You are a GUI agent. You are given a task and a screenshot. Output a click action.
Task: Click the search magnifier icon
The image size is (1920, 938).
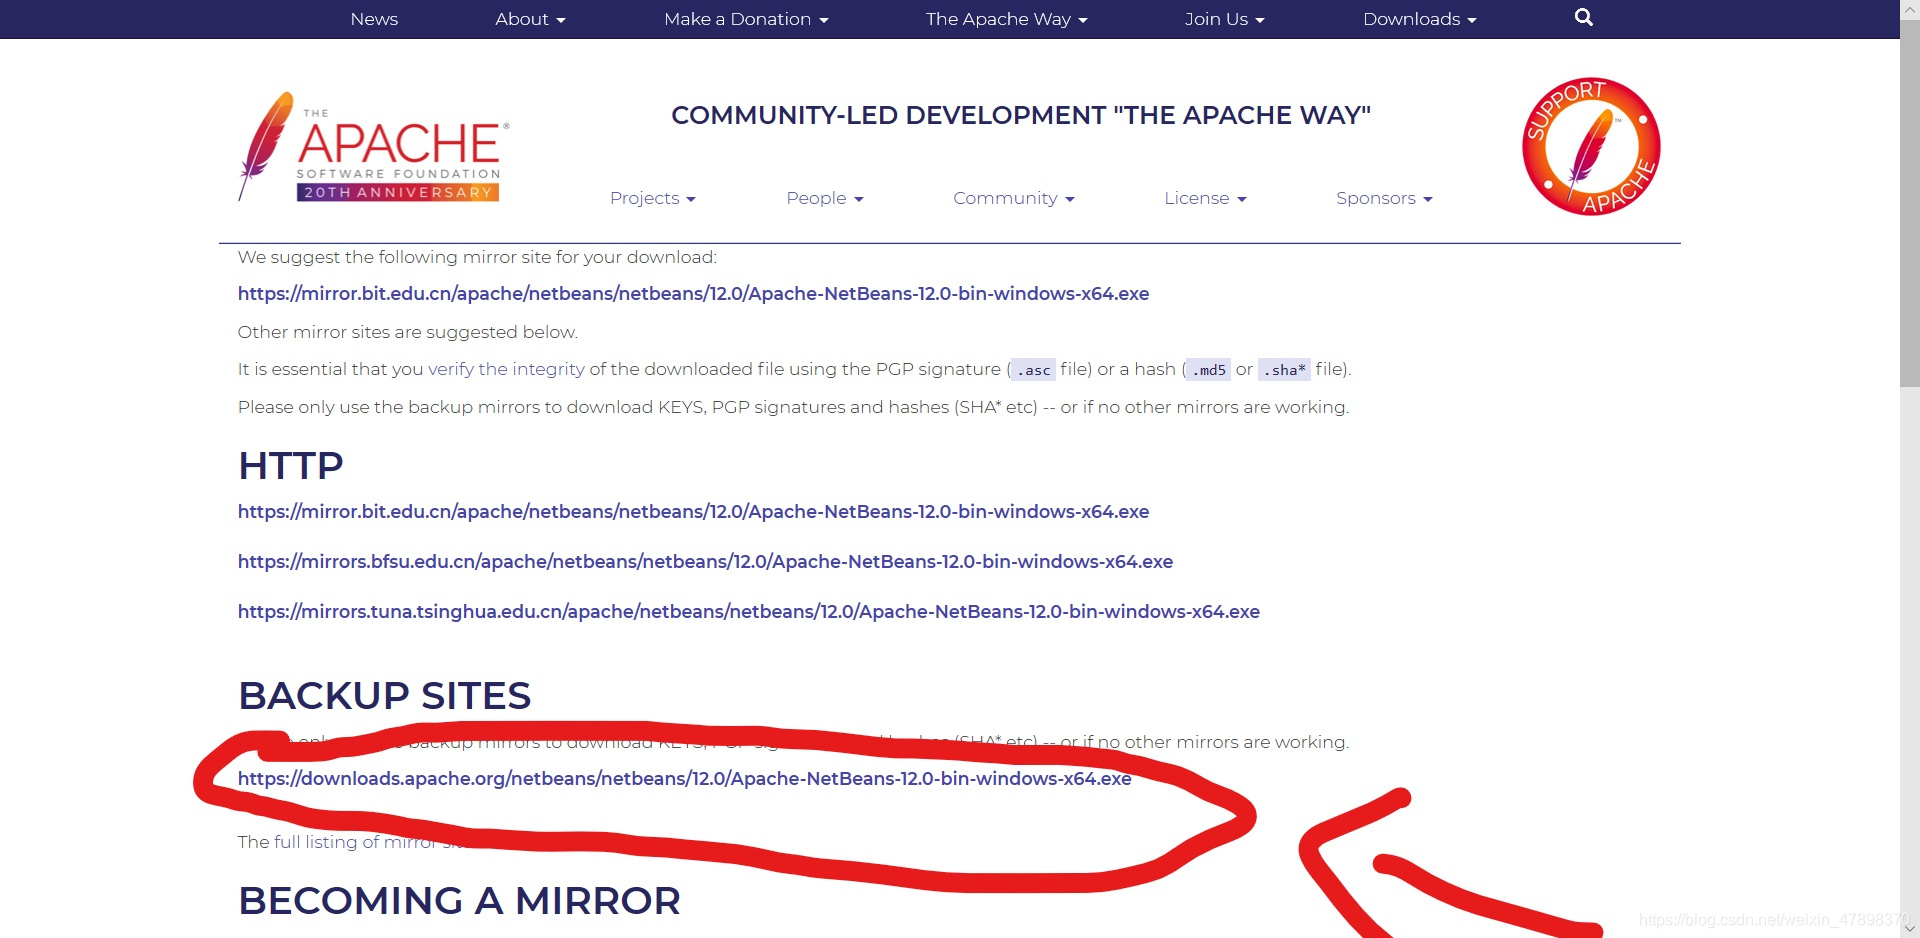point(1583,17)
